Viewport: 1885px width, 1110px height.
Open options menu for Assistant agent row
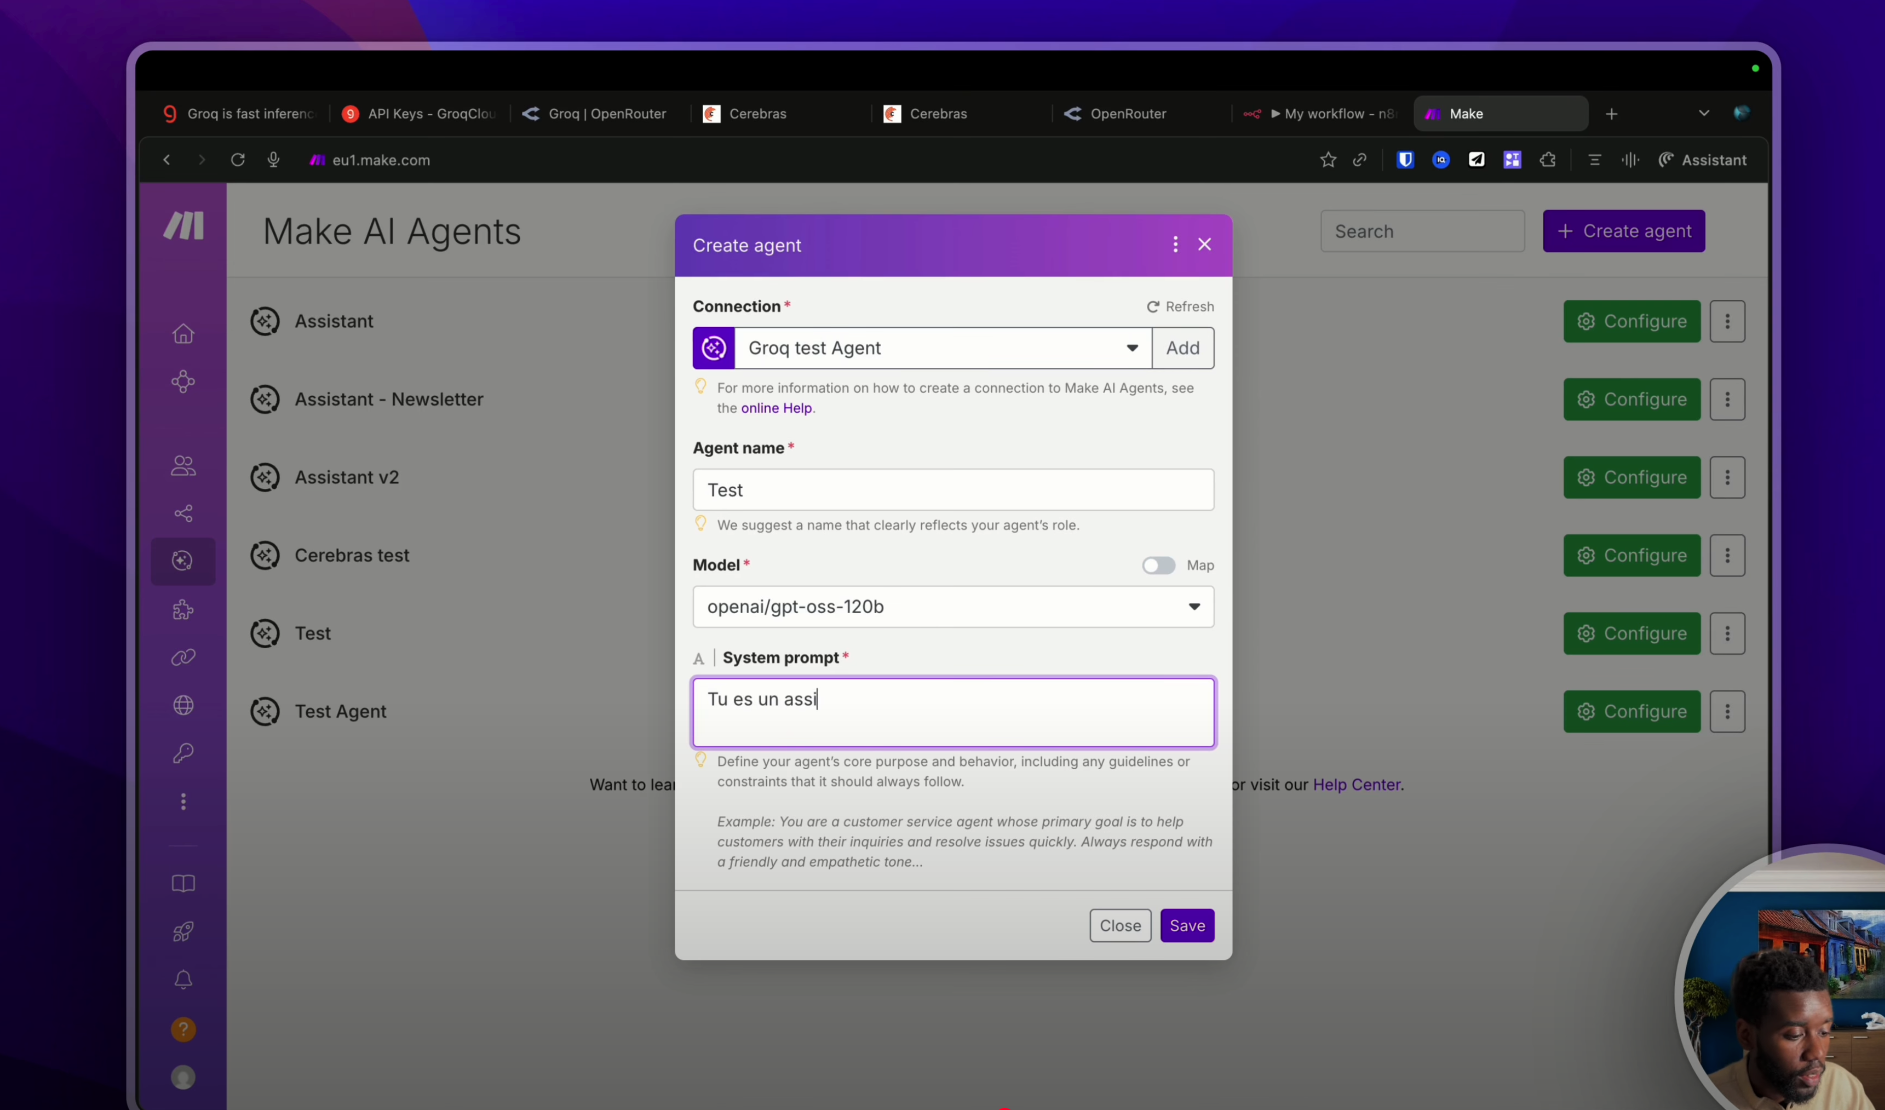point(1727,322)
